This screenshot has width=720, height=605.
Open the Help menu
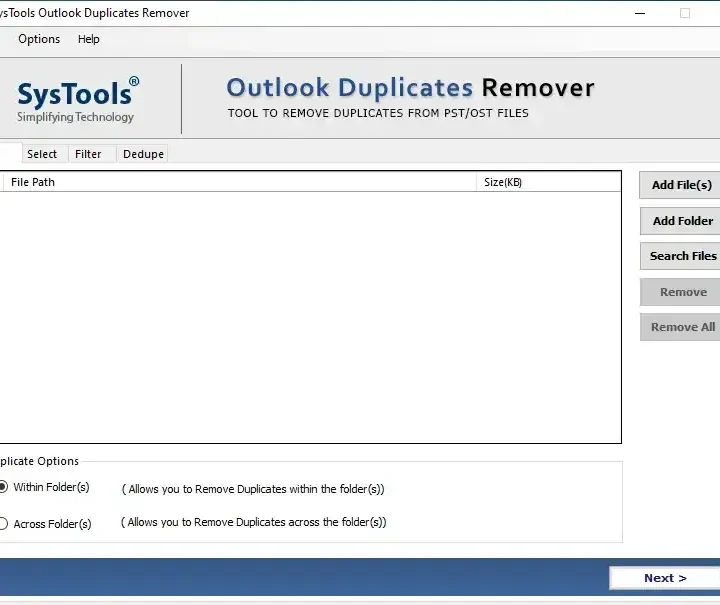89,39
